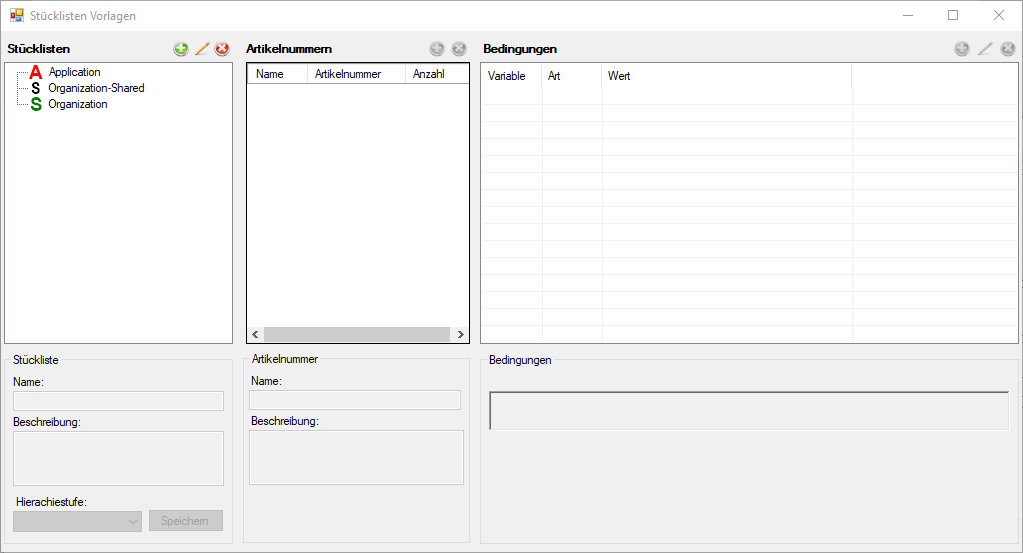Viewport: 1023px width, 553px height.
Task: Click the right arrow of horizontal scrollbar
Action: click(461, 335)
